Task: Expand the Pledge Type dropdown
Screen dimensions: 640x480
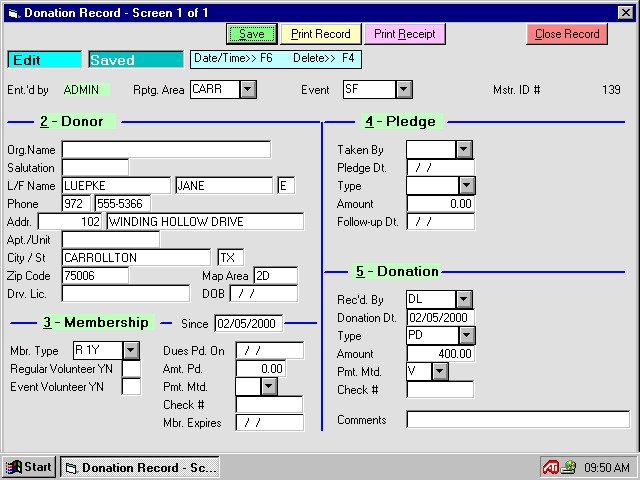Action: 467,186
